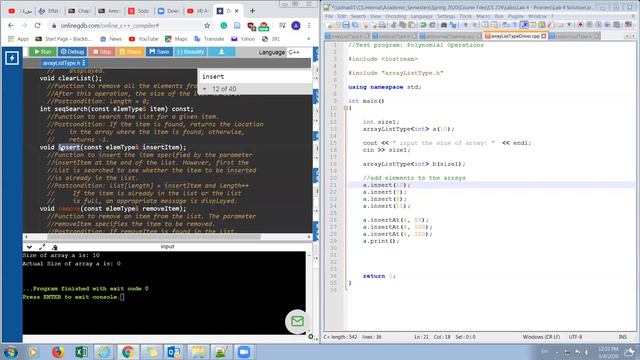640x360 pixels.
Task: Click the Notepad++ Print toolbar icon
Action: 382,25
